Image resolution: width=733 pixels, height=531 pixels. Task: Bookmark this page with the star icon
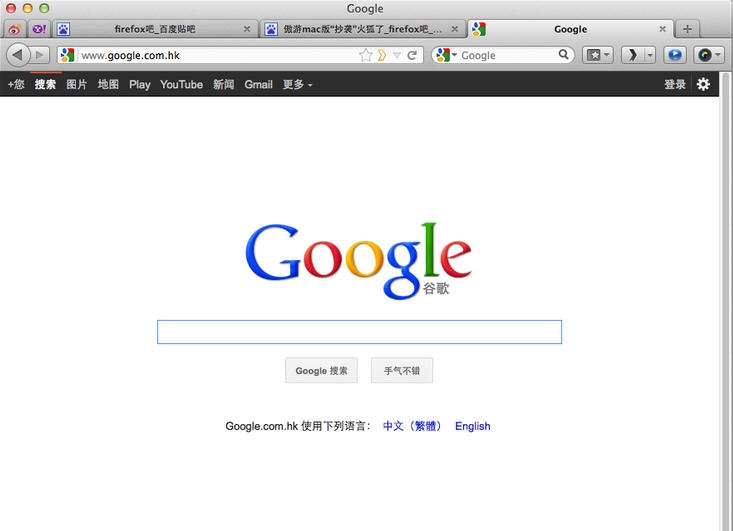click(366, 55)
